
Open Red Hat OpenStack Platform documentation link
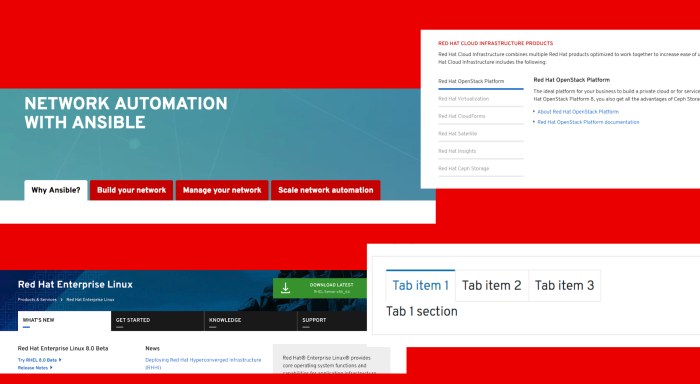coord(588,122)
